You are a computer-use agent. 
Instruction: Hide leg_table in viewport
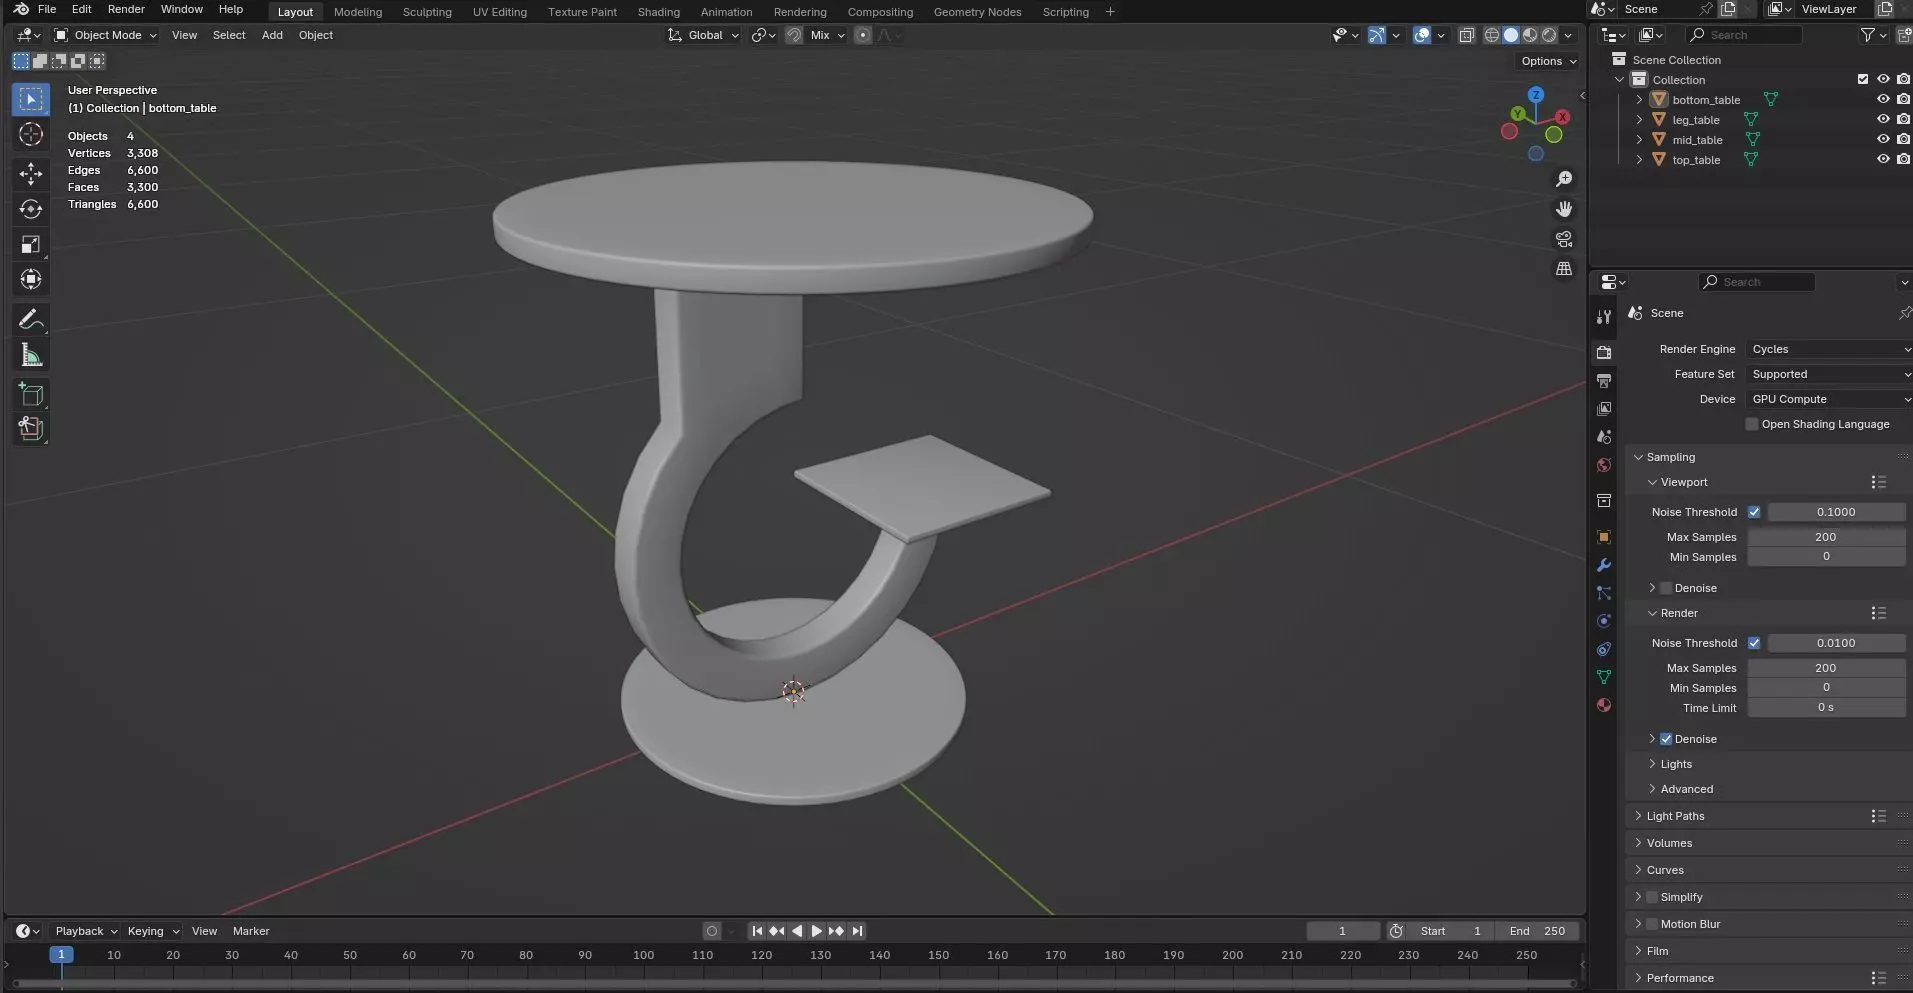click(1883, 119)
